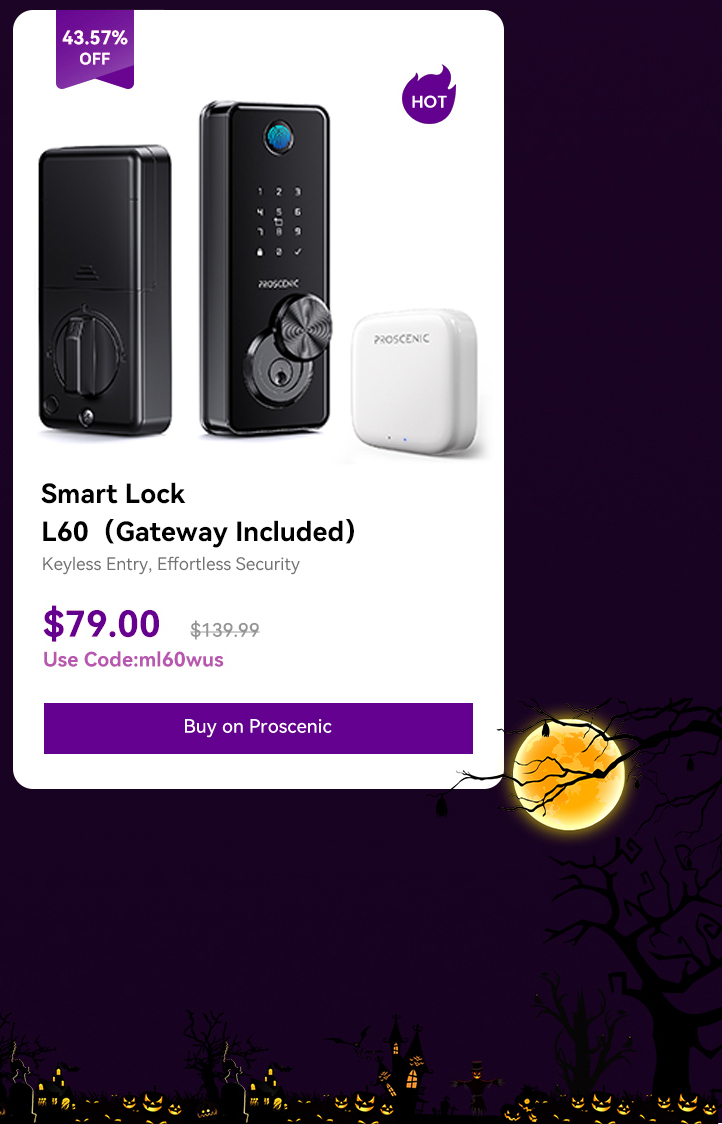This screenshot has width=722, height=1124.
Task: Click the 43.57% OFF discount ribbon
Action: click(95, 49)
